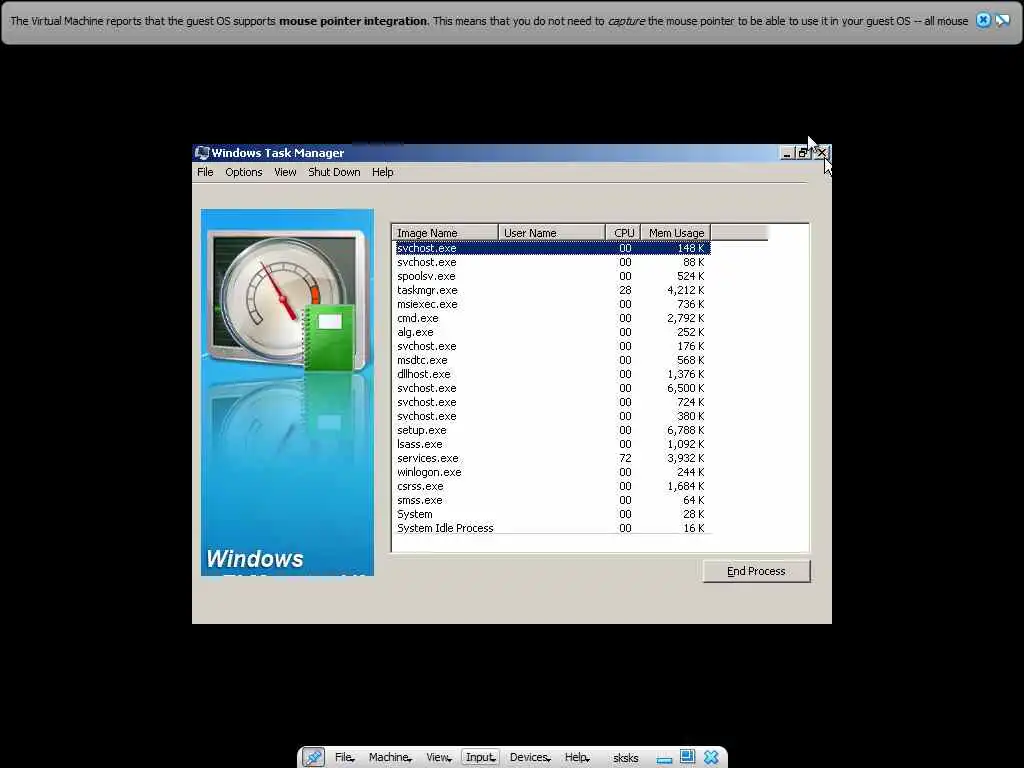
Task: Select the dllhost.exe process
Action: click(x=552, y=374)
